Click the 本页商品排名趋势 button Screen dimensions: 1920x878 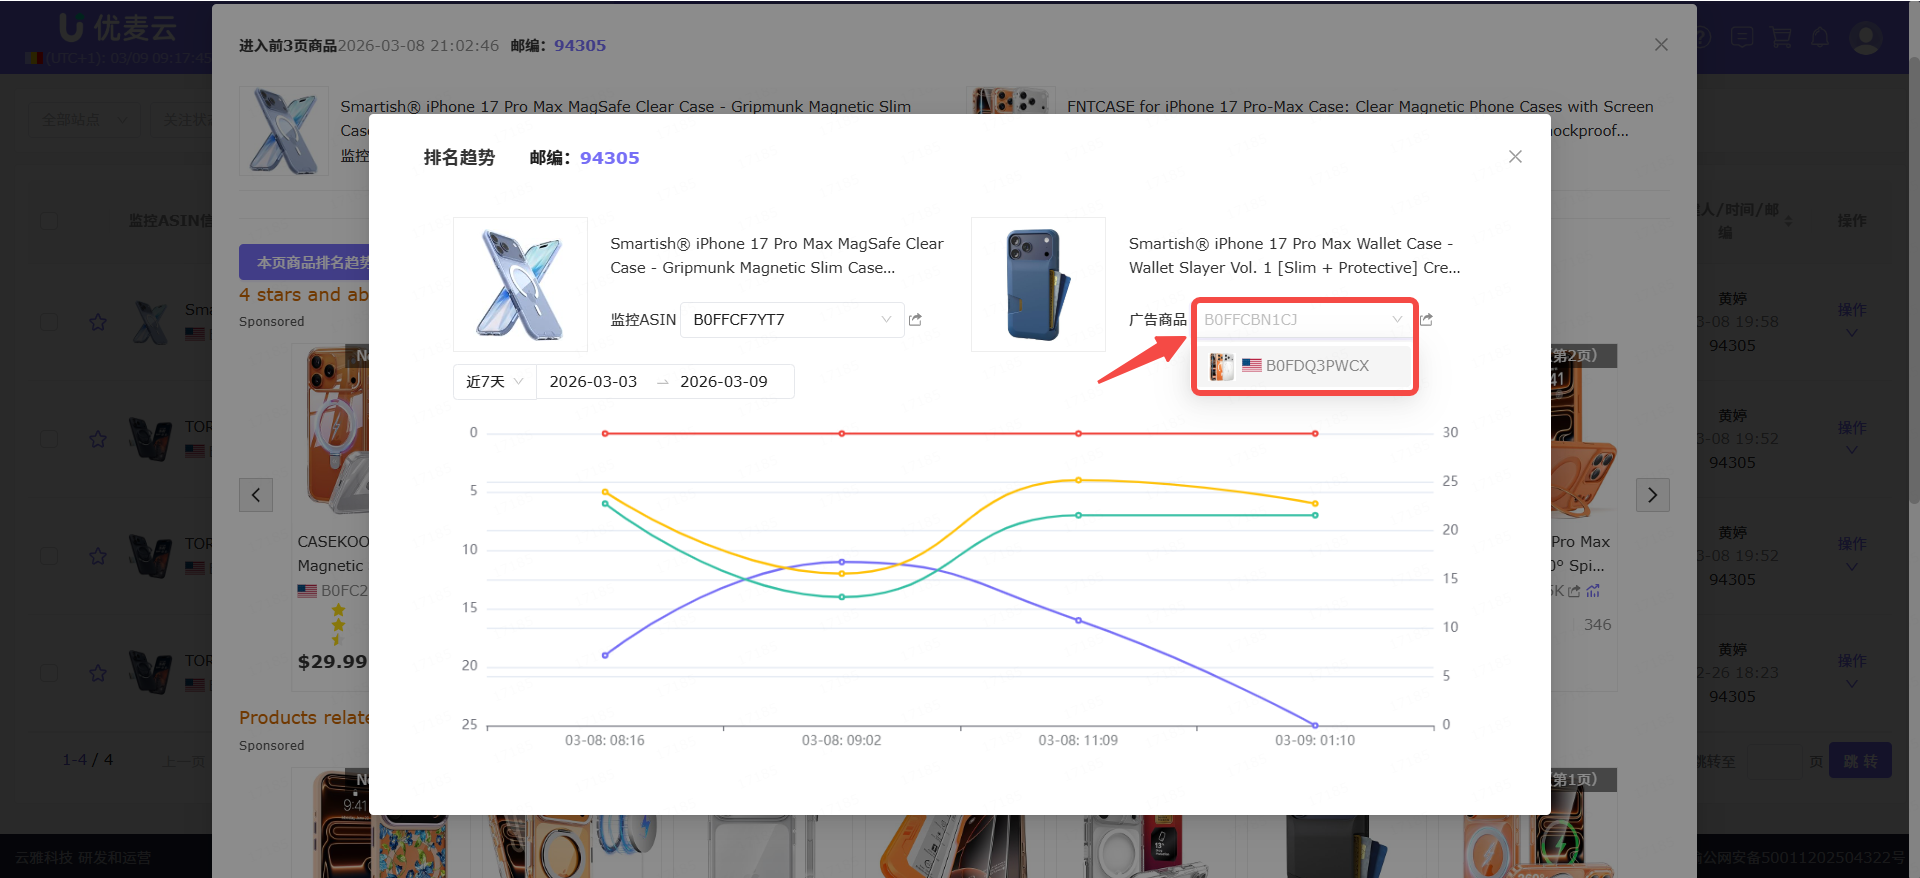pyautogui.click(x=305, y=263)
